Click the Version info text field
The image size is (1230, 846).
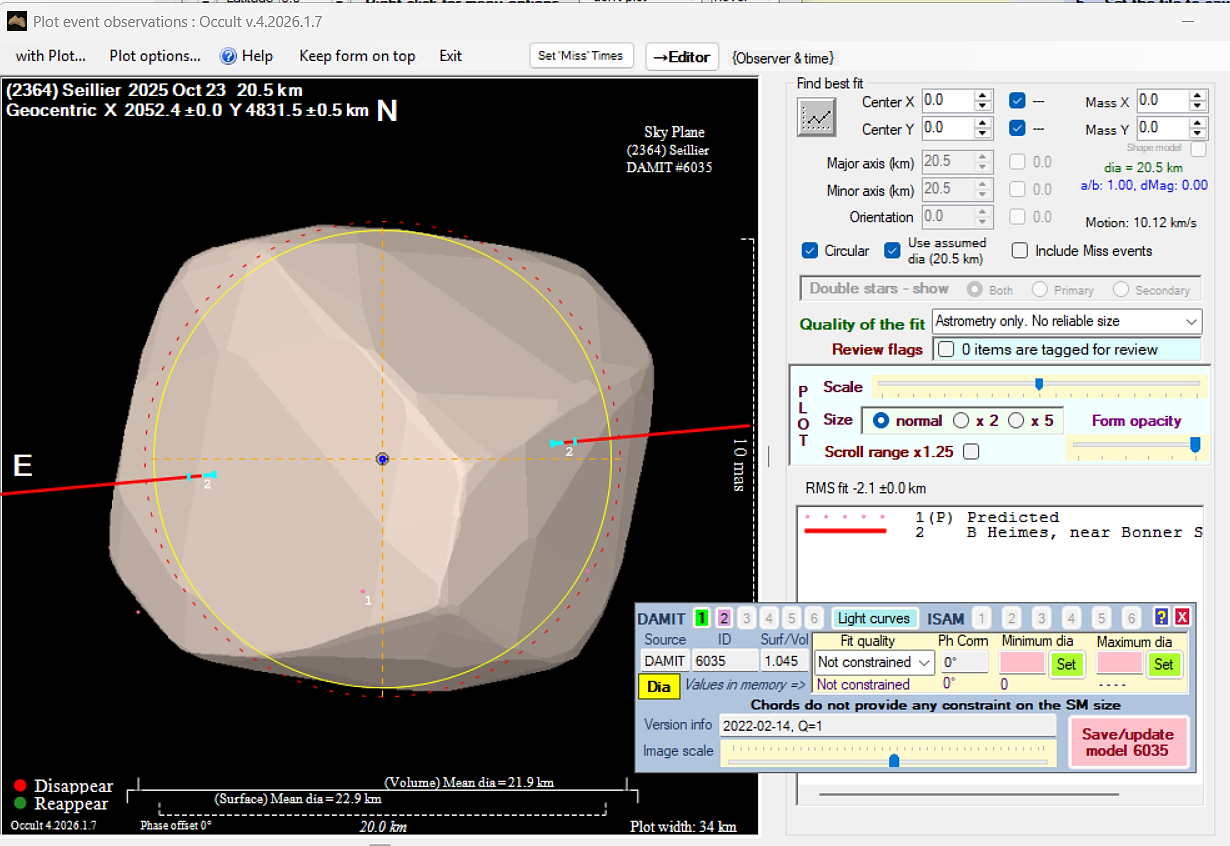[x=887, y=725]
